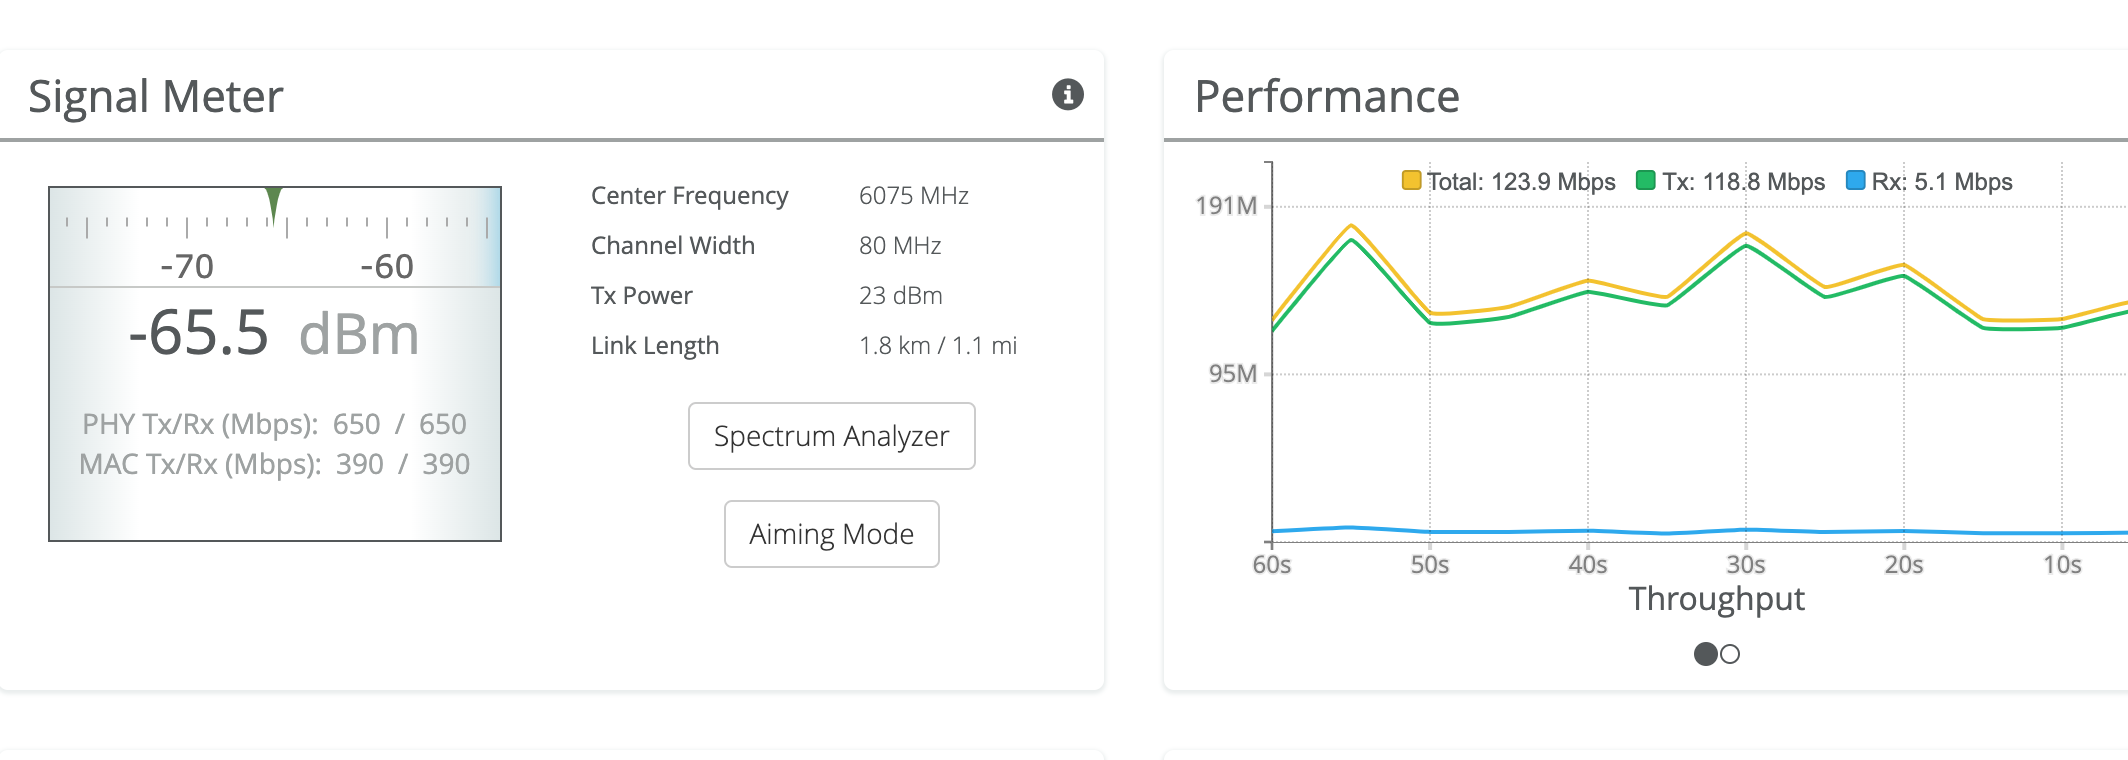Click the Throughput chart title
Image resolution: width=2128 pixels, height=760 pixels.
1716,599
